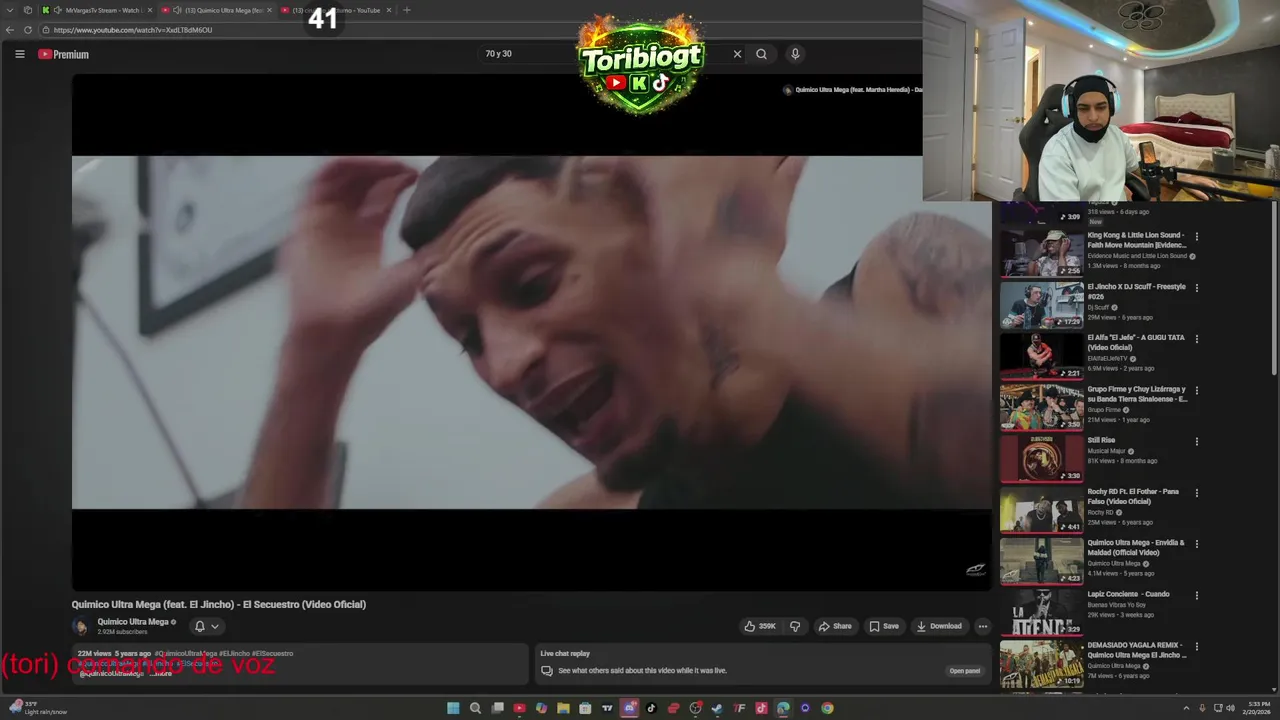Save the video to a playlist

[x=884, y=626]
